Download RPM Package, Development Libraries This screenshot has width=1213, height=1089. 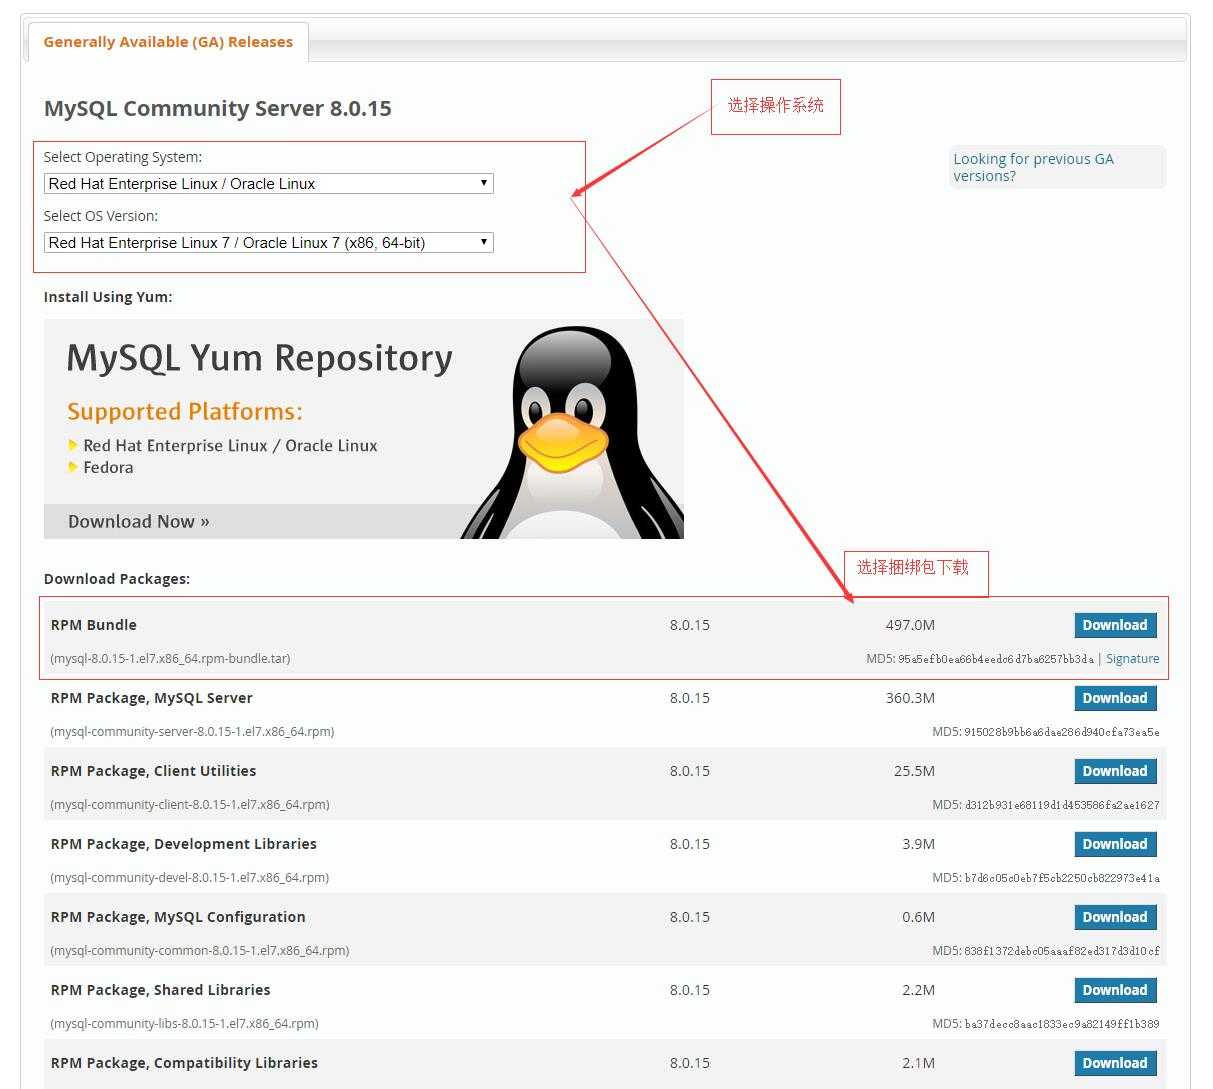(x=1115, y=844)
